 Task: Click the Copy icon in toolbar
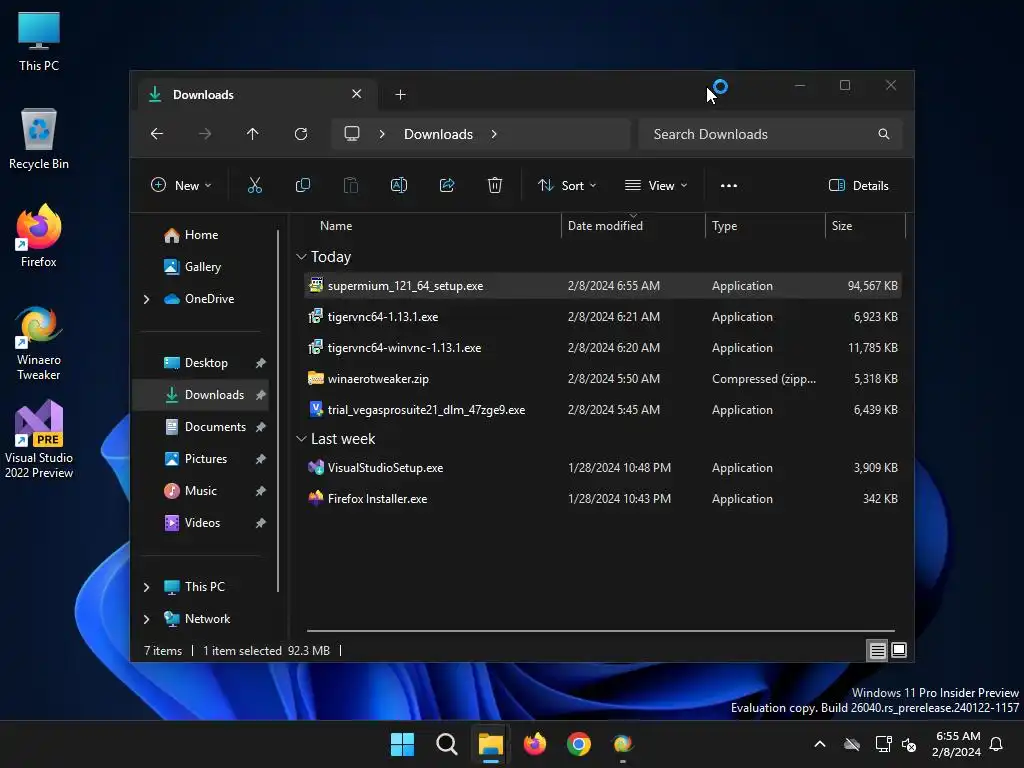pyautogui.click(x=302, y=185)
